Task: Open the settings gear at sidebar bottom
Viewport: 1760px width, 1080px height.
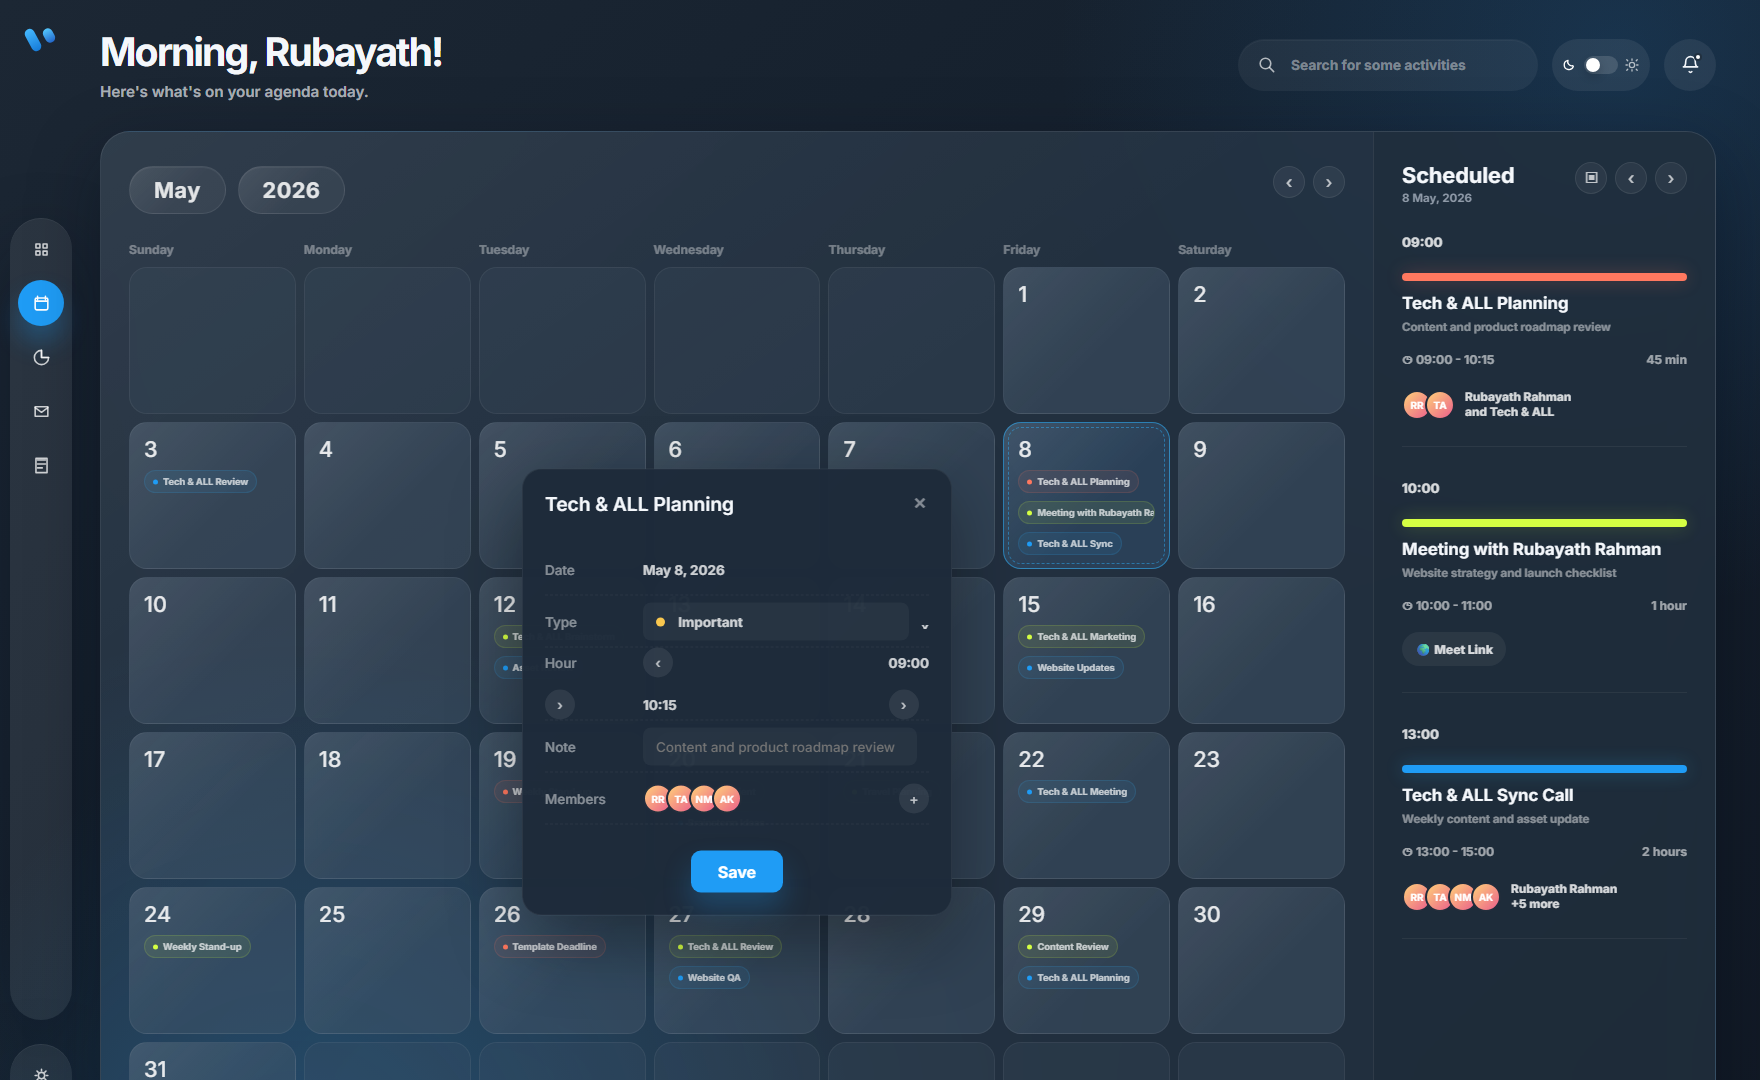Action: [41, 1074]
